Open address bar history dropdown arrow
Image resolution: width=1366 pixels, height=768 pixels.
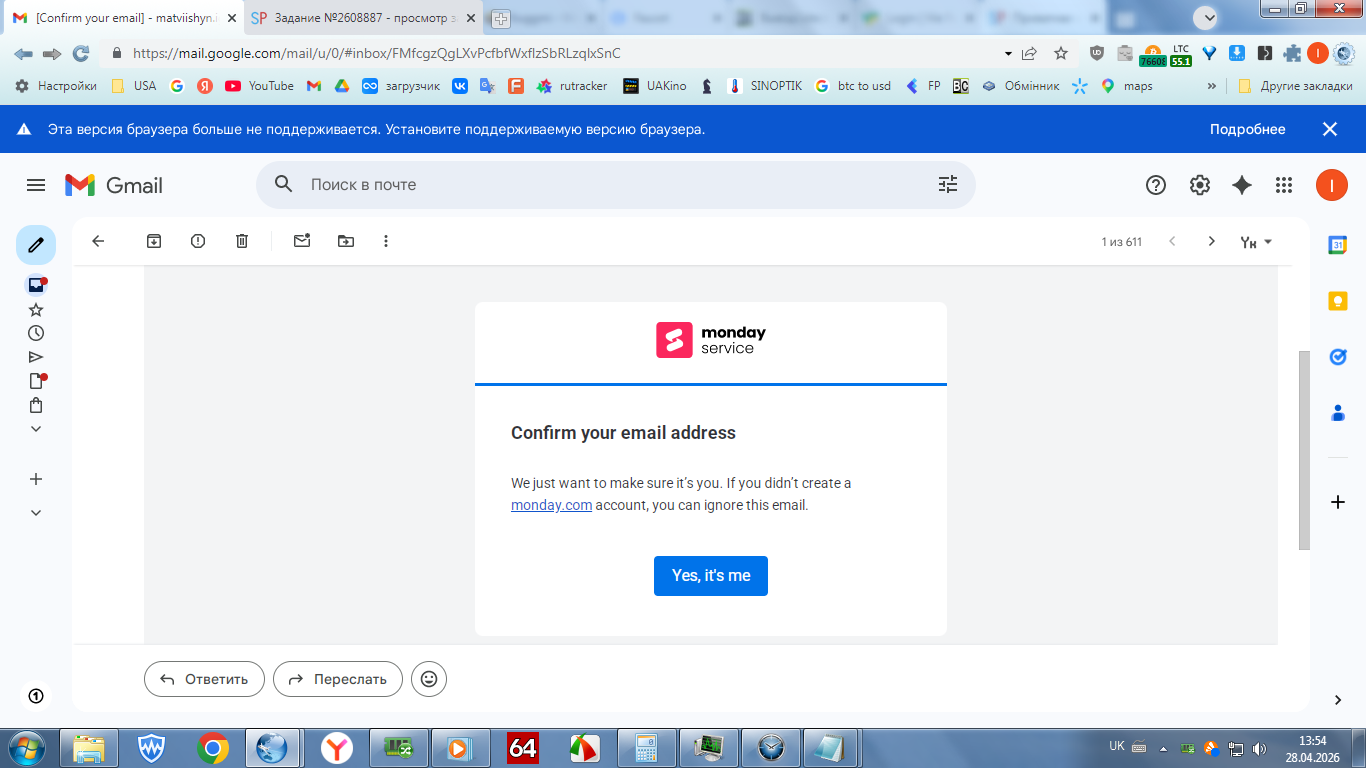pos(1008,54)
